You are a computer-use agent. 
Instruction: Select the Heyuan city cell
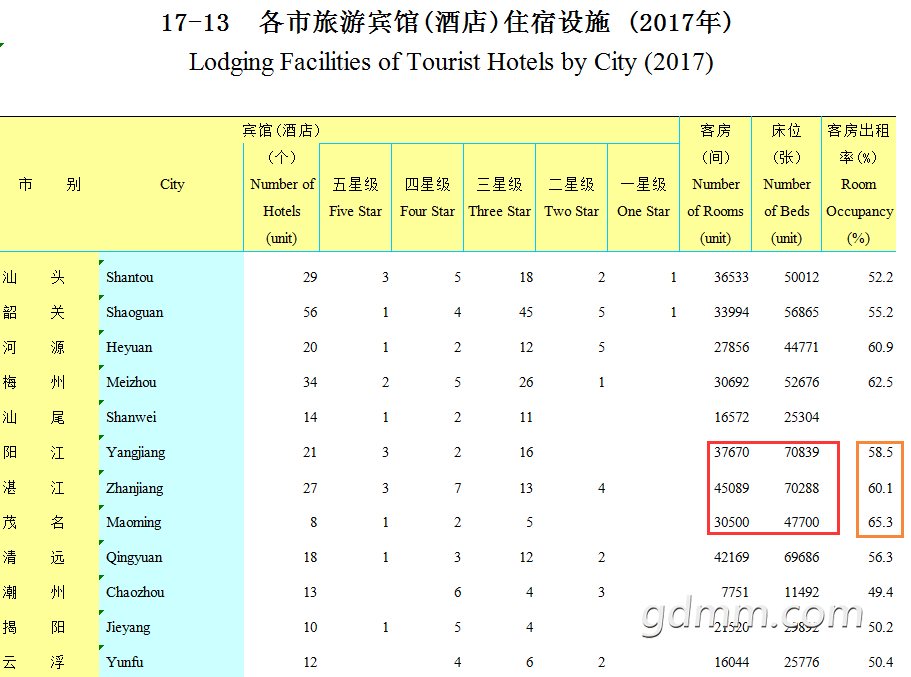(x=171, y=347)
